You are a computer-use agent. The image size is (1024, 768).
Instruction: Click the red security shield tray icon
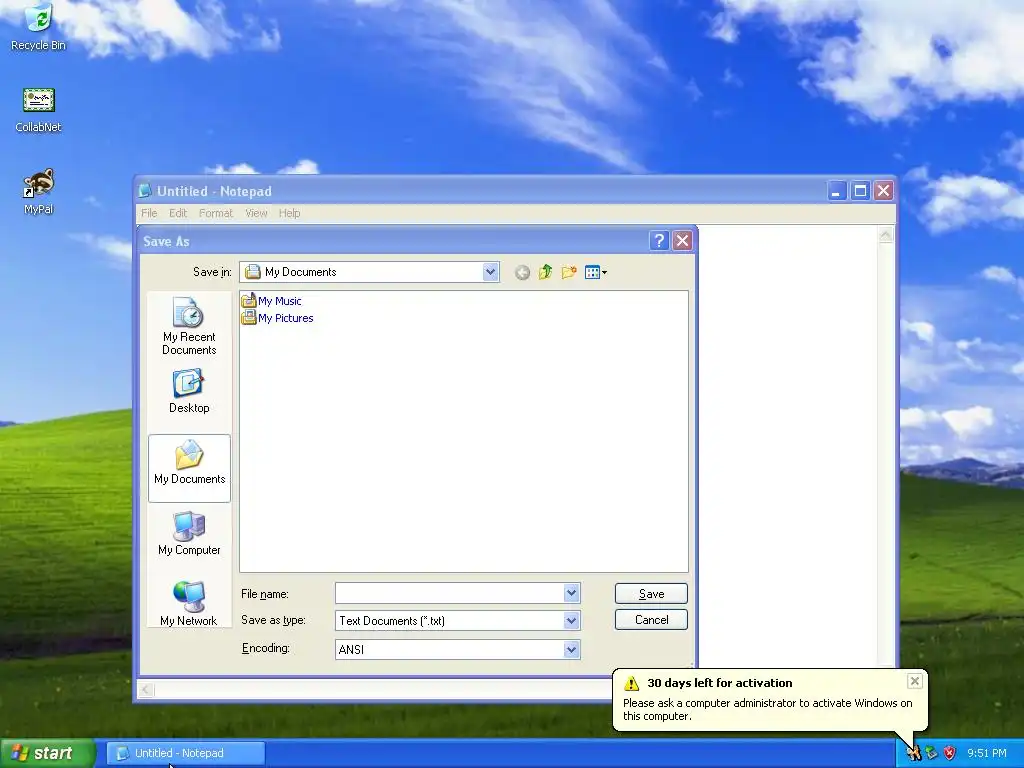coord(950,753)
